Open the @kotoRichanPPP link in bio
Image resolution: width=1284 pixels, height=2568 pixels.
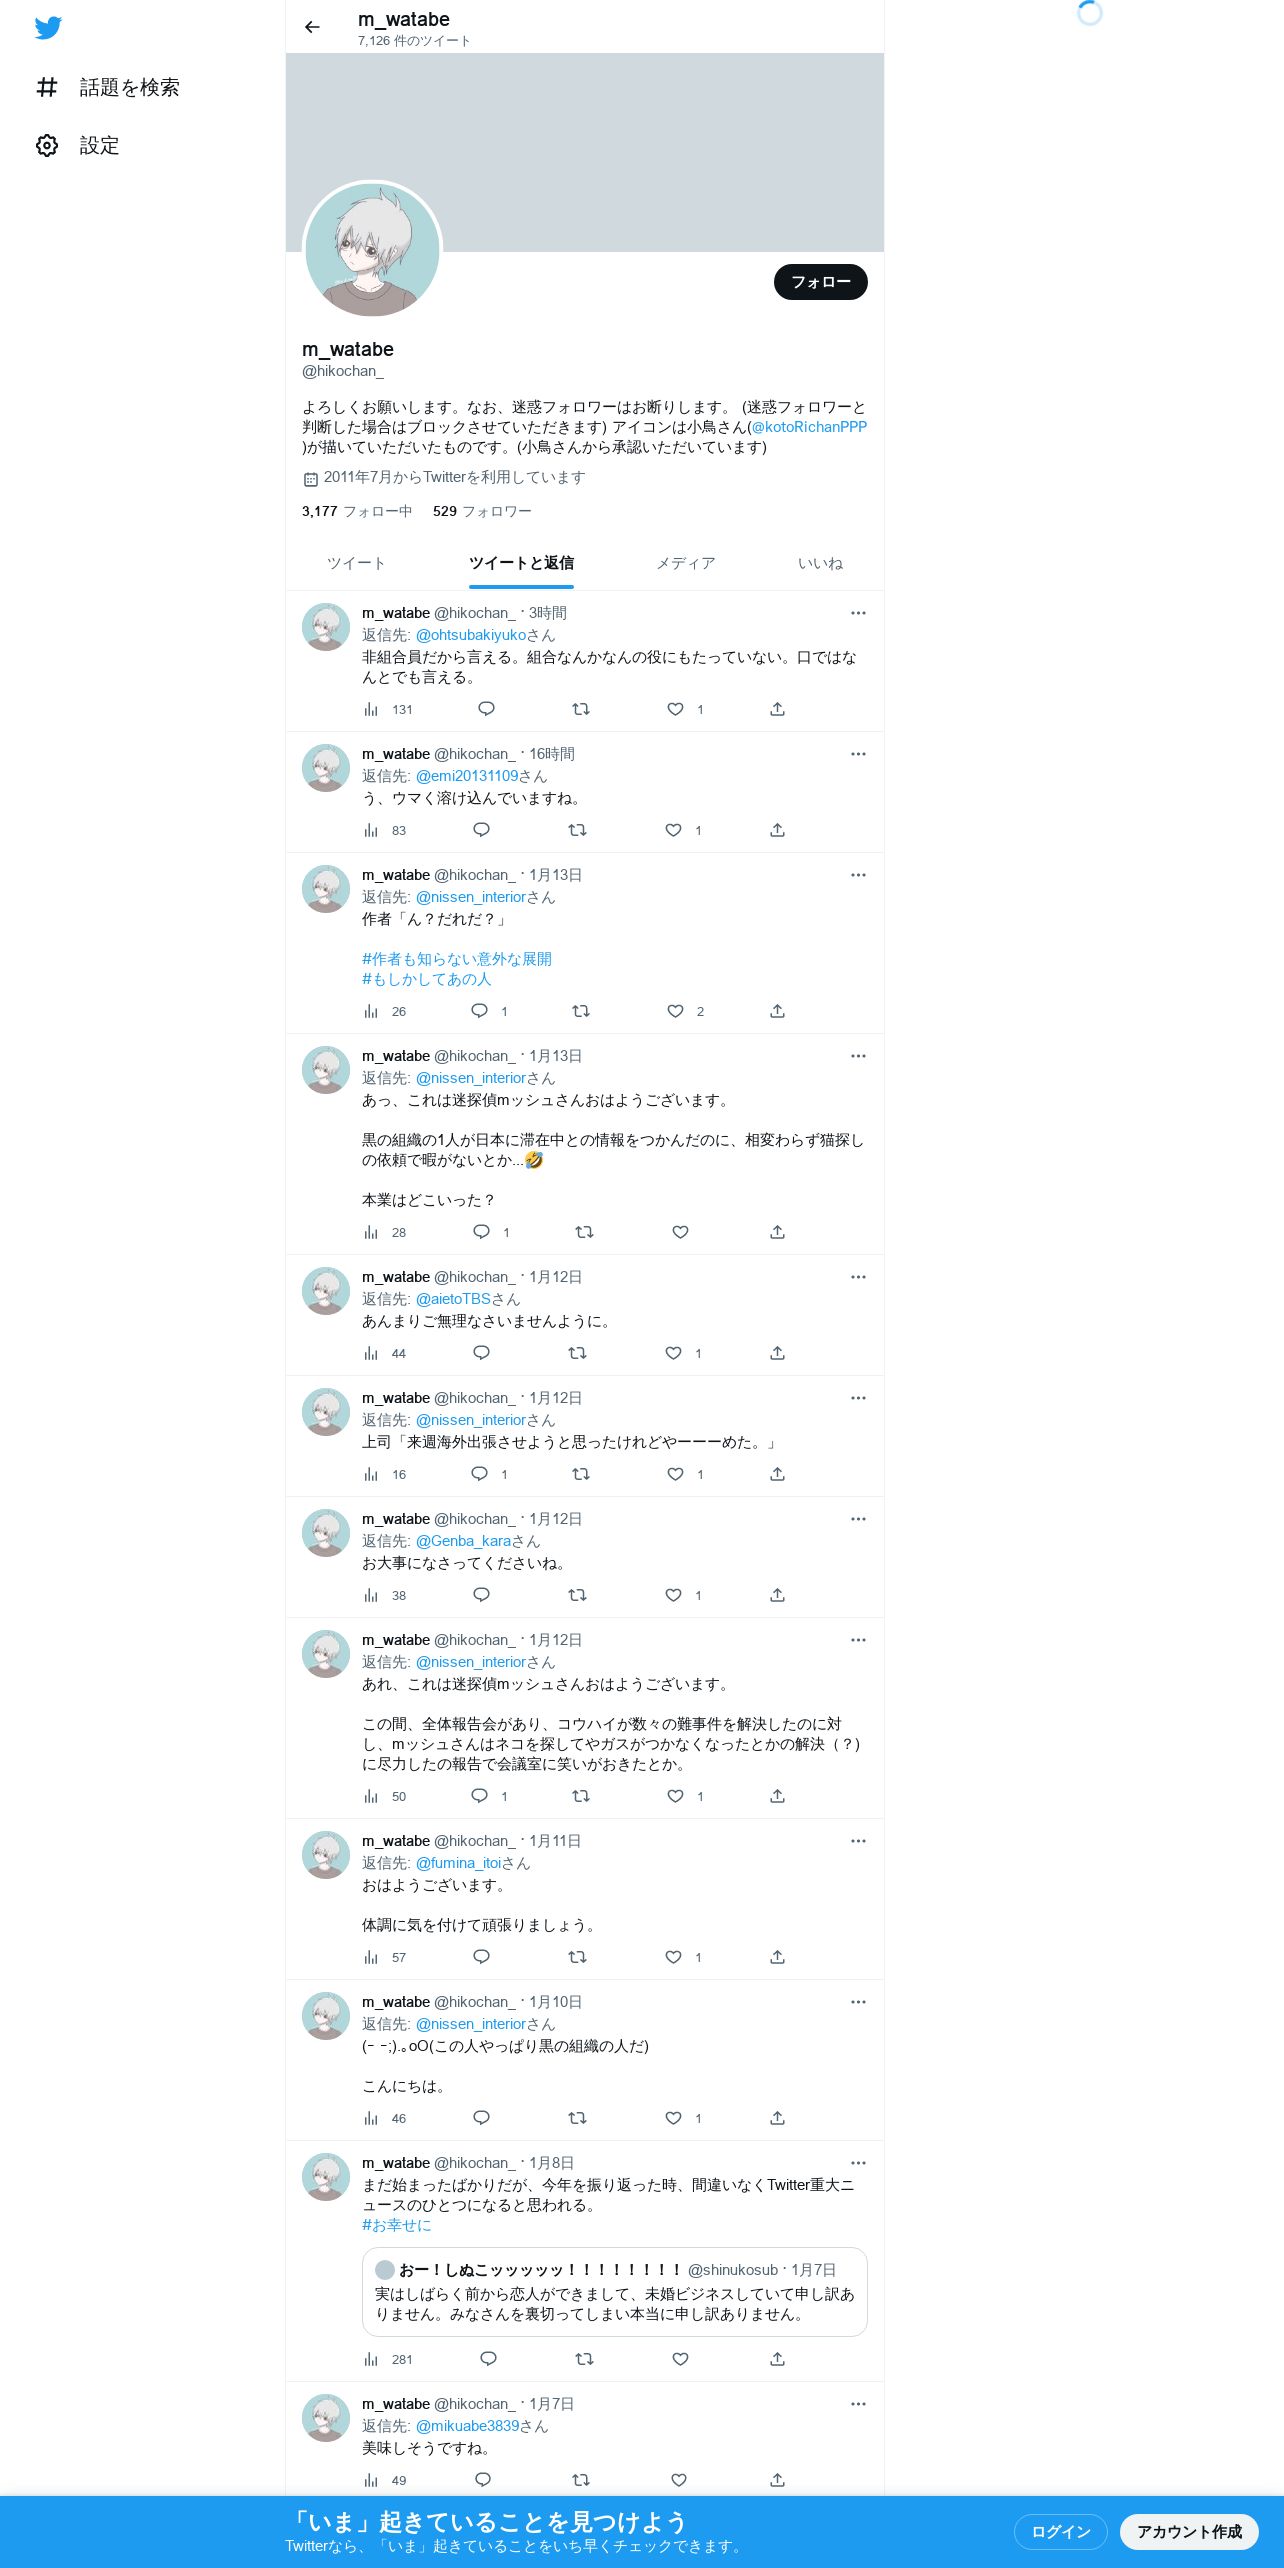point(809,427)
